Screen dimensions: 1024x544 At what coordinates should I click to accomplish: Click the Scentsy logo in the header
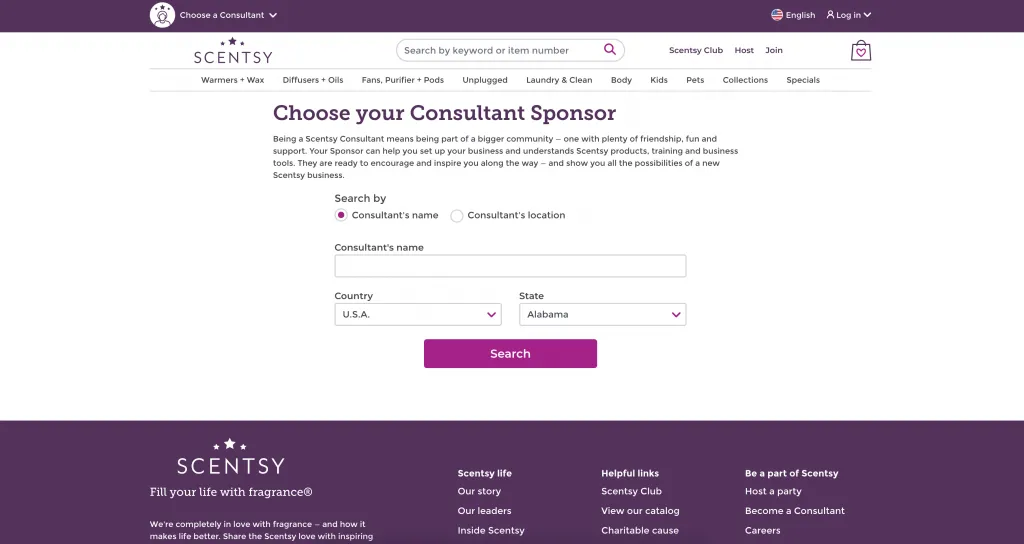tap(233, 51)
